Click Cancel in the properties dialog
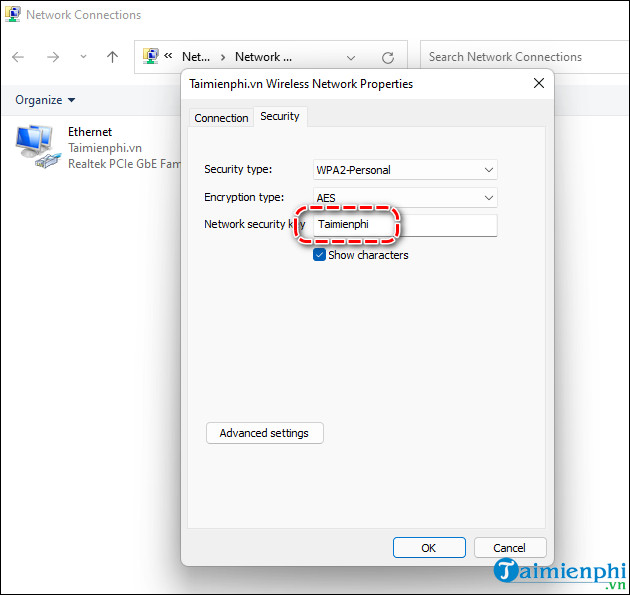 tap(510, 548)
